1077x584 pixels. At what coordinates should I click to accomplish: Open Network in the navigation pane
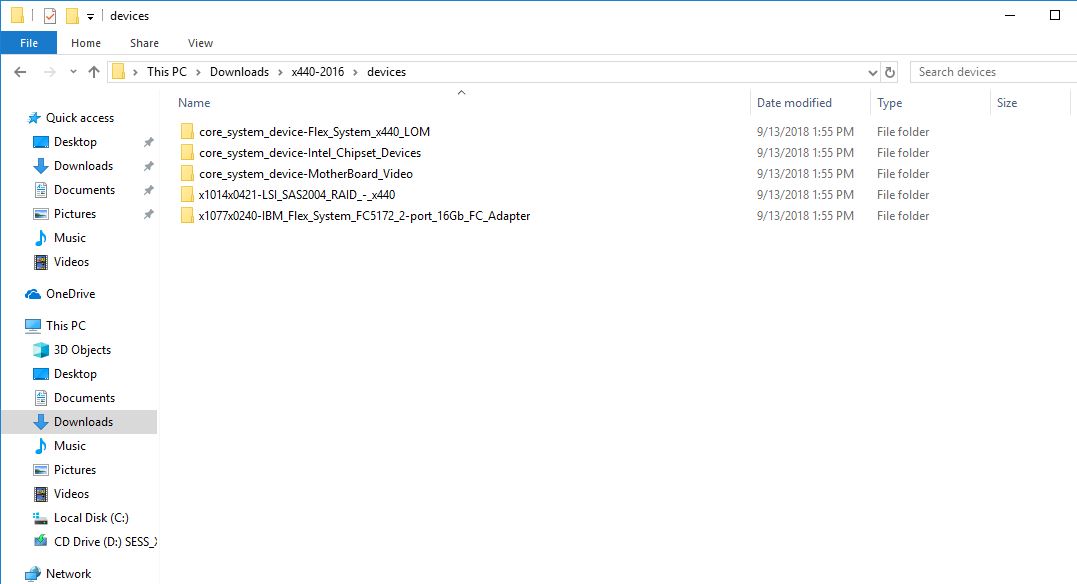68,574
